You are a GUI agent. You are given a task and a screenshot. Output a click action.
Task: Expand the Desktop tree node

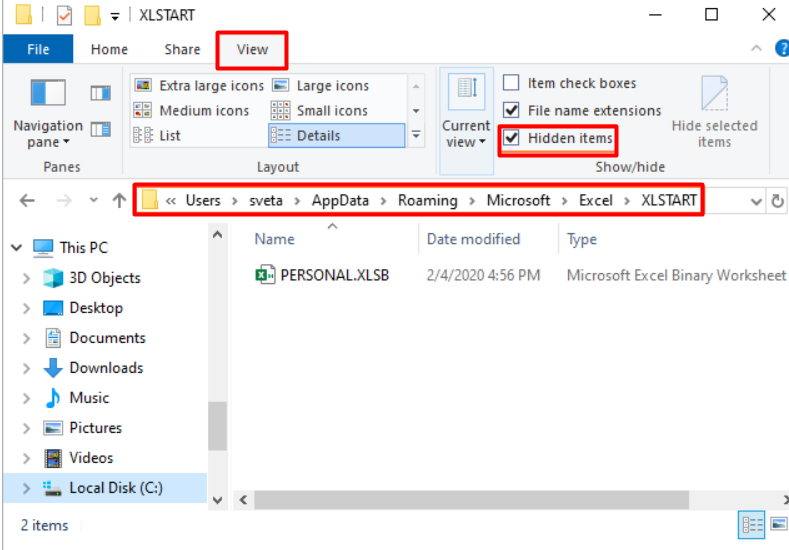[27, 308]
